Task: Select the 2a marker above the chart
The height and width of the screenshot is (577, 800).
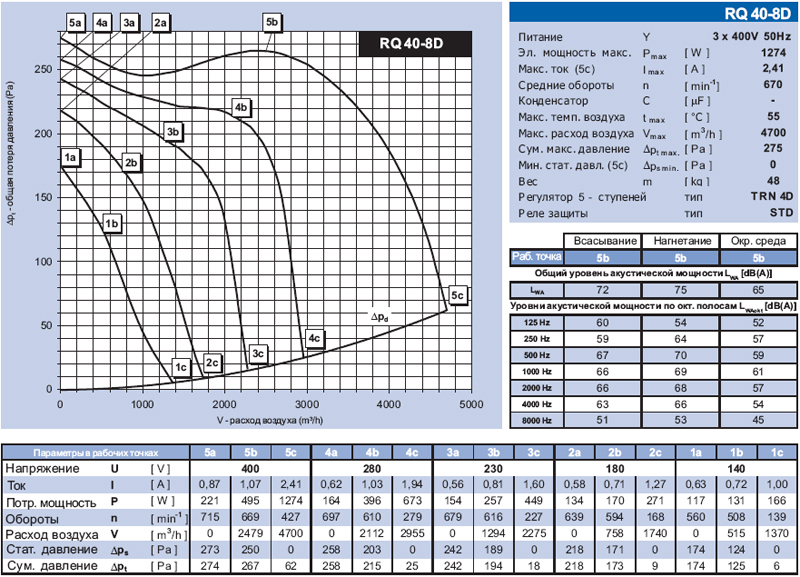Action: click(160, 22)
